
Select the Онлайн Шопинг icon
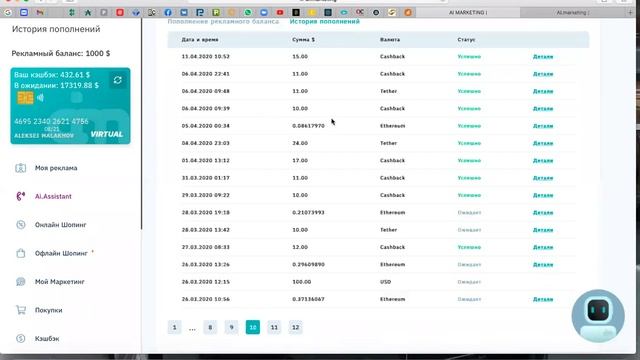tap(20, 224)
